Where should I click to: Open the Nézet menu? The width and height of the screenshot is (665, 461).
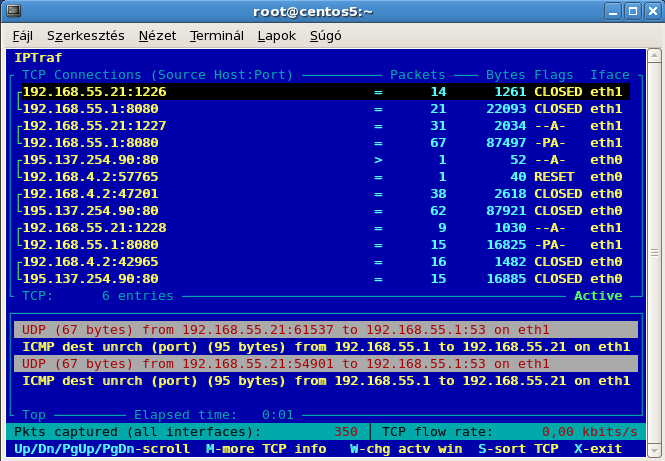tap(157, 35)
